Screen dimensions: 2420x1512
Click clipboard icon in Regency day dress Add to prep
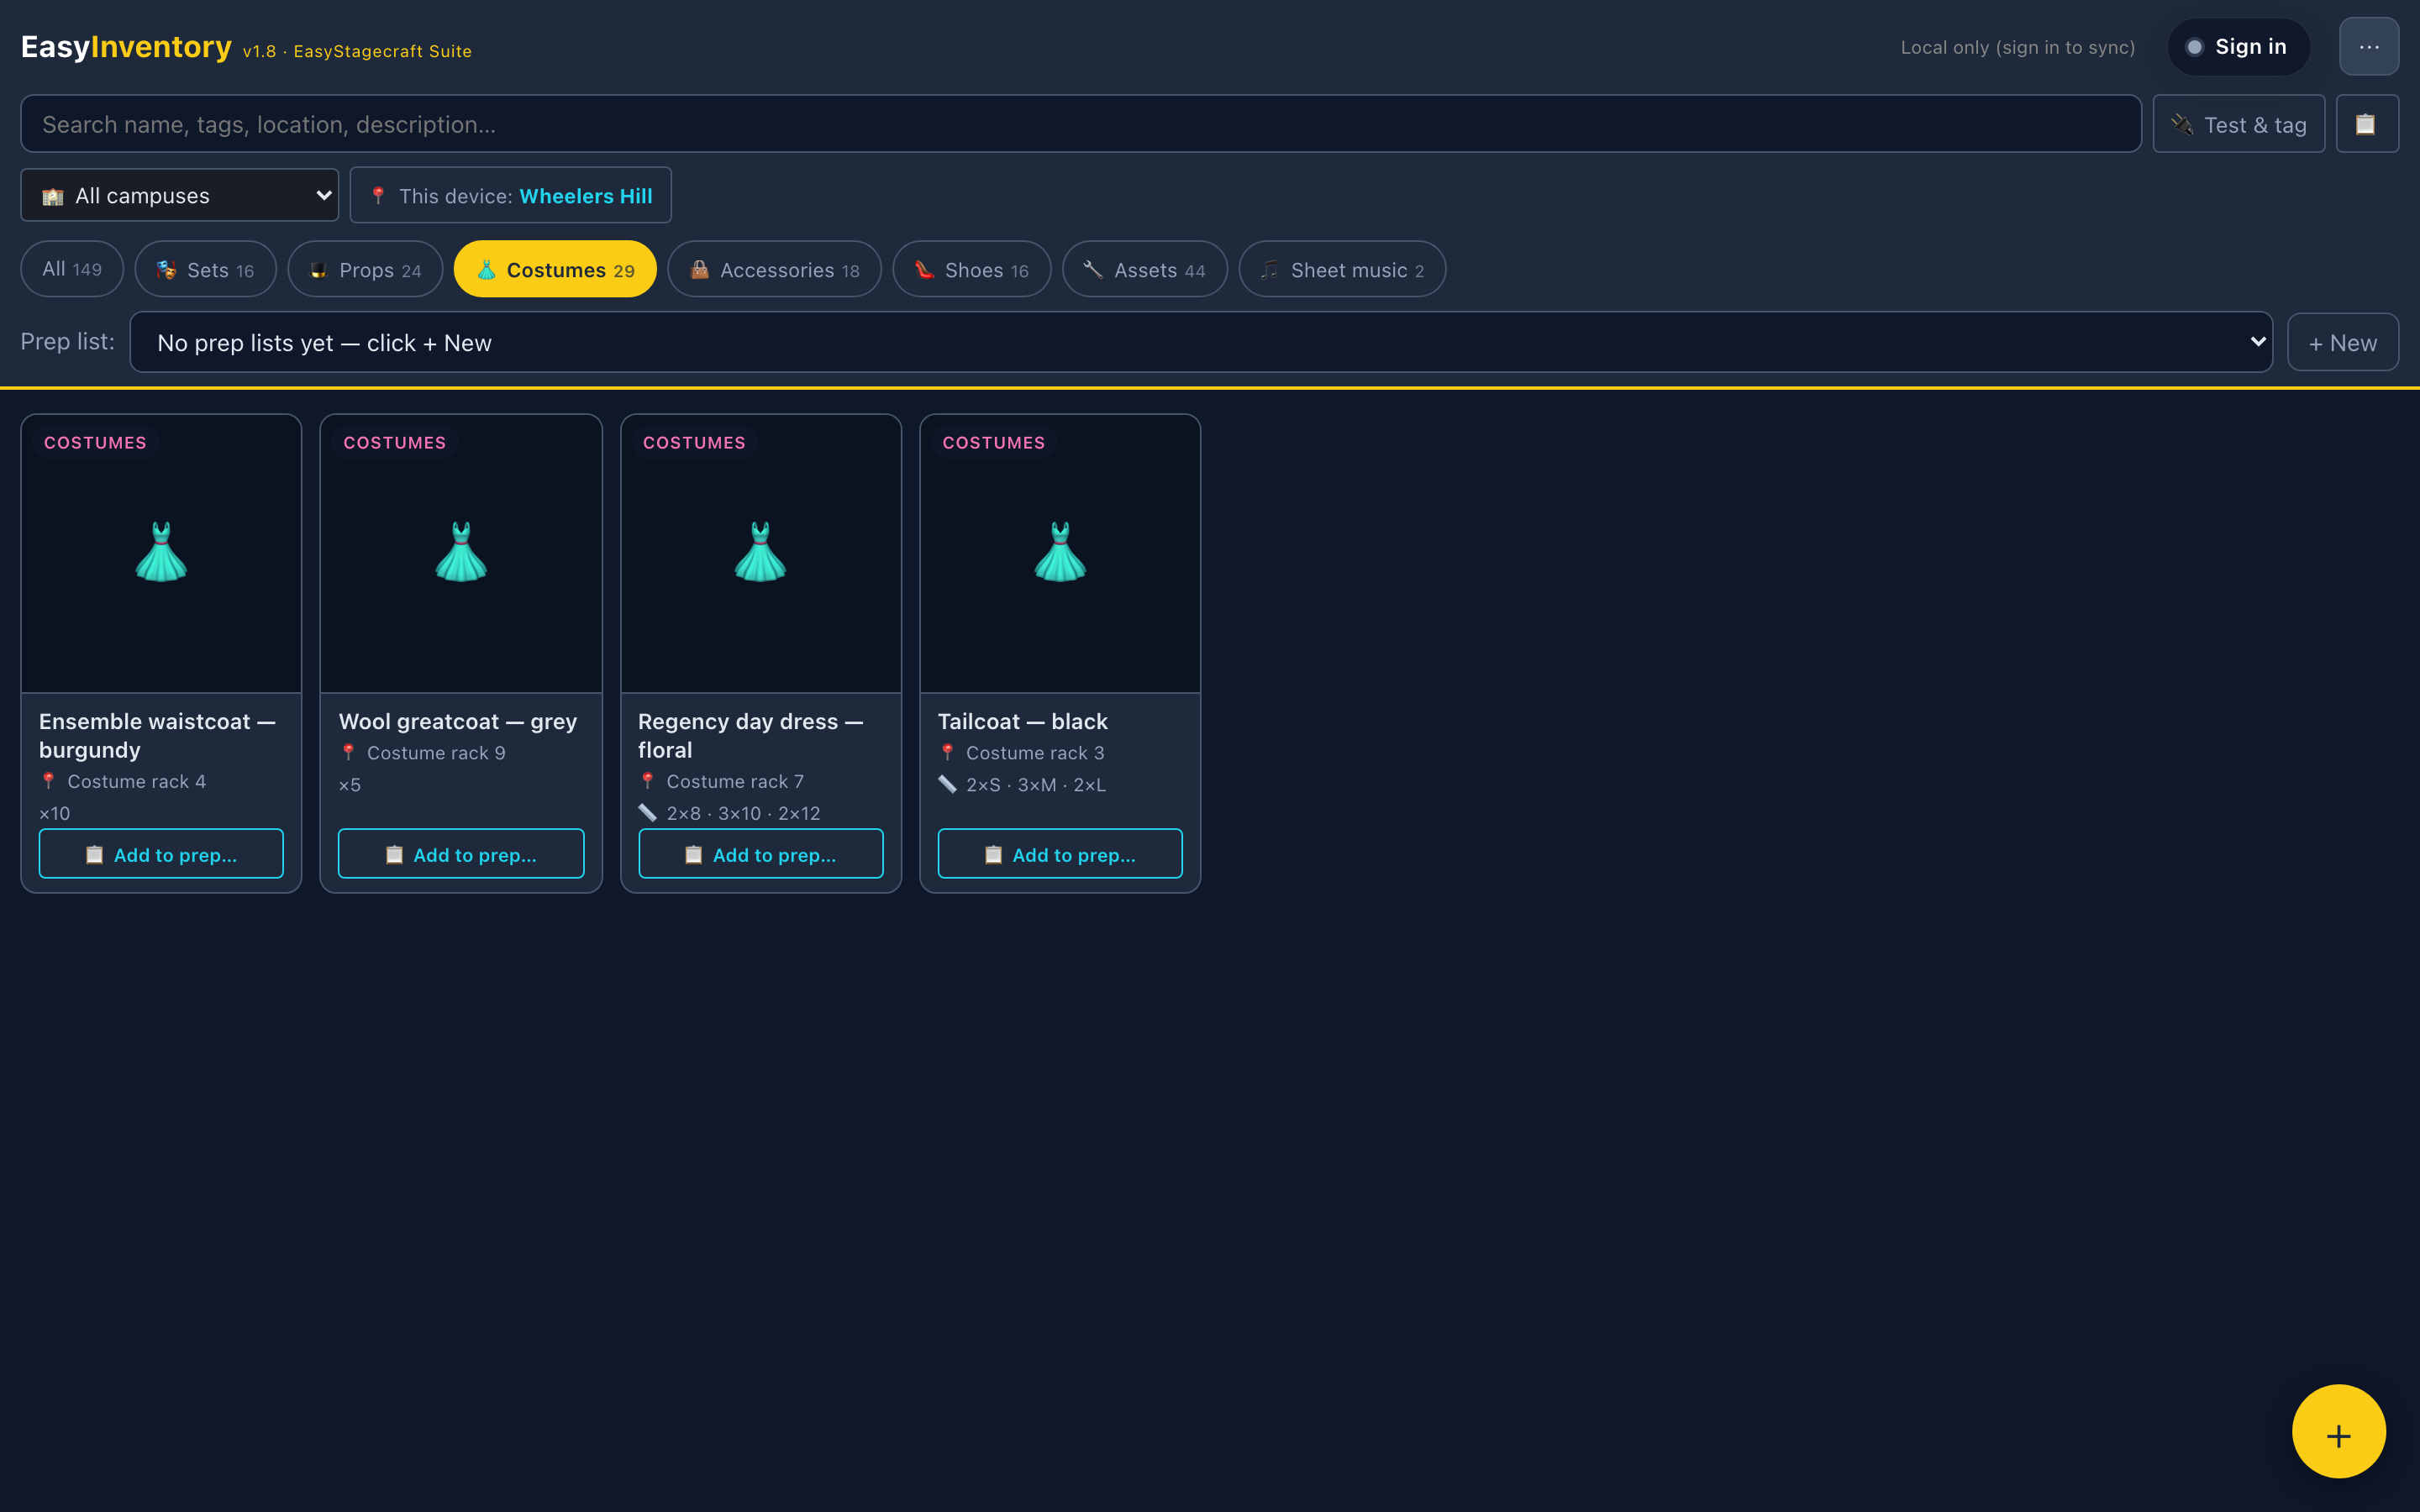[x=693, y=855]
